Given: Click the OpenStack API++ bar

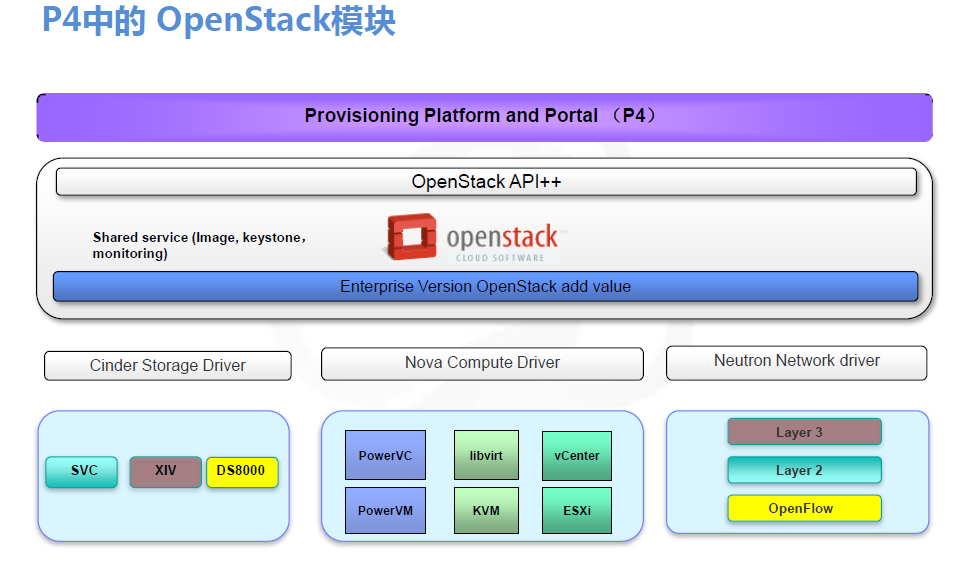Looking at the screenshot, I should [x=486, y=182].
